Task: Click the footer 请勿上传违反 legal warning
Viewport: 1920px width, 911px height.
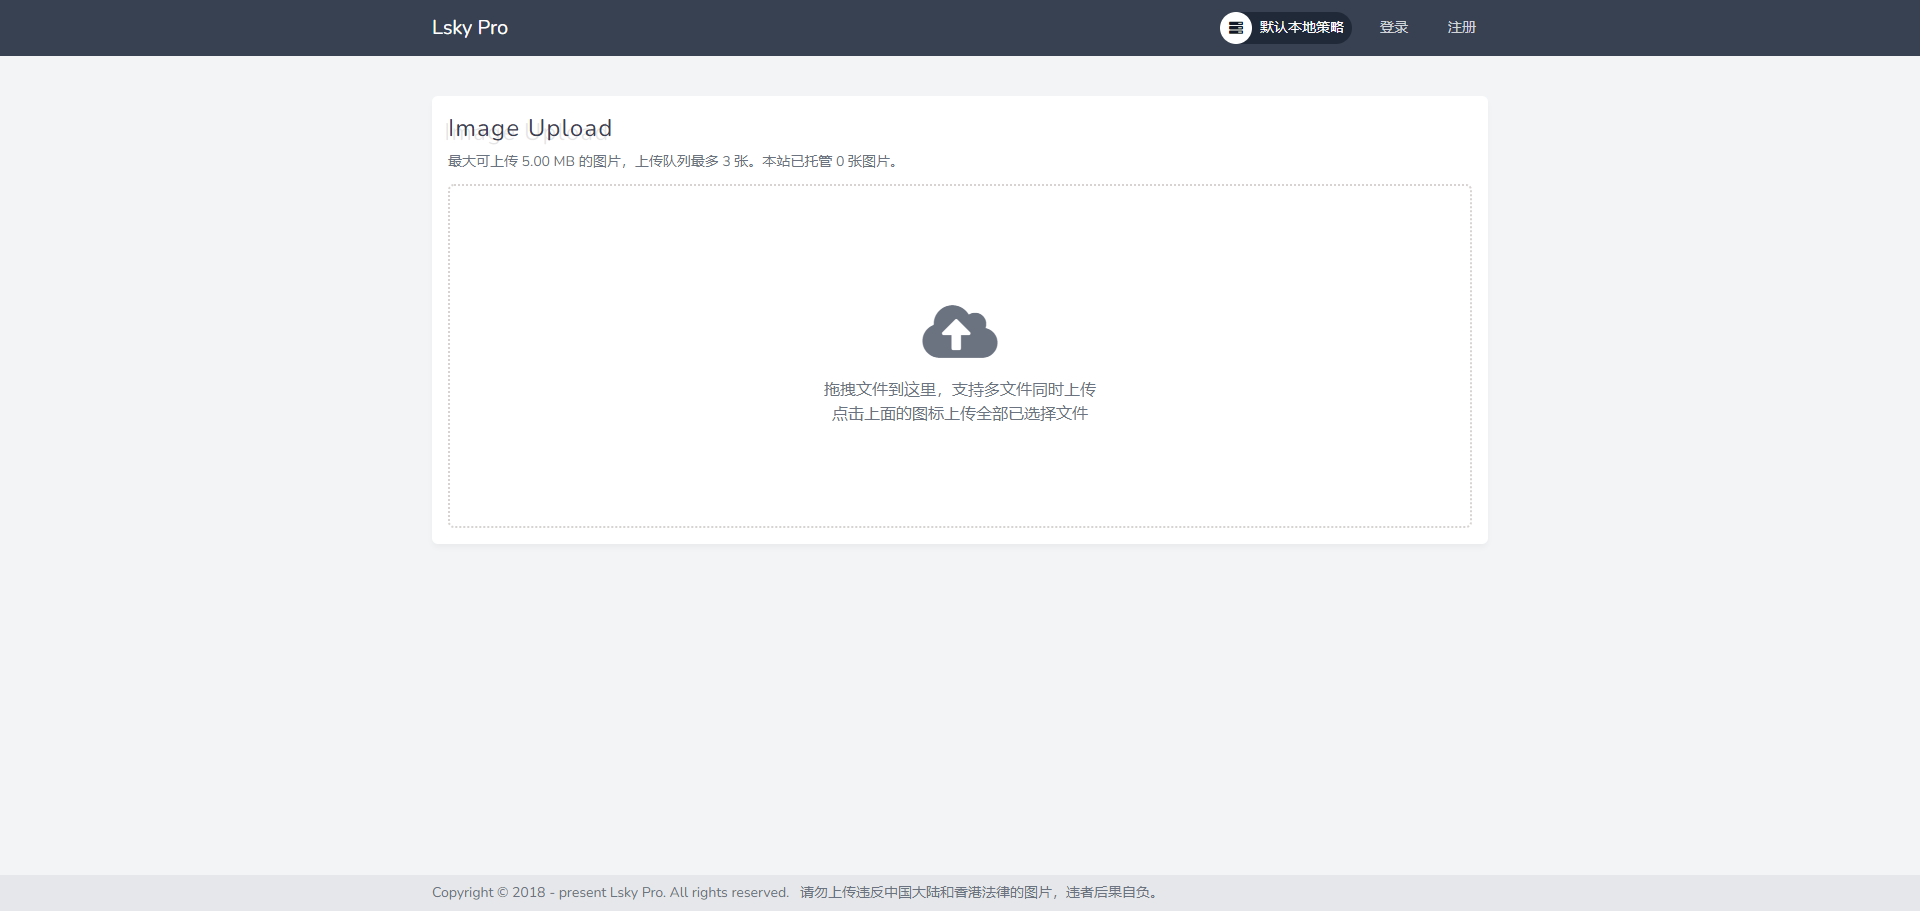Action: point(925,892)
